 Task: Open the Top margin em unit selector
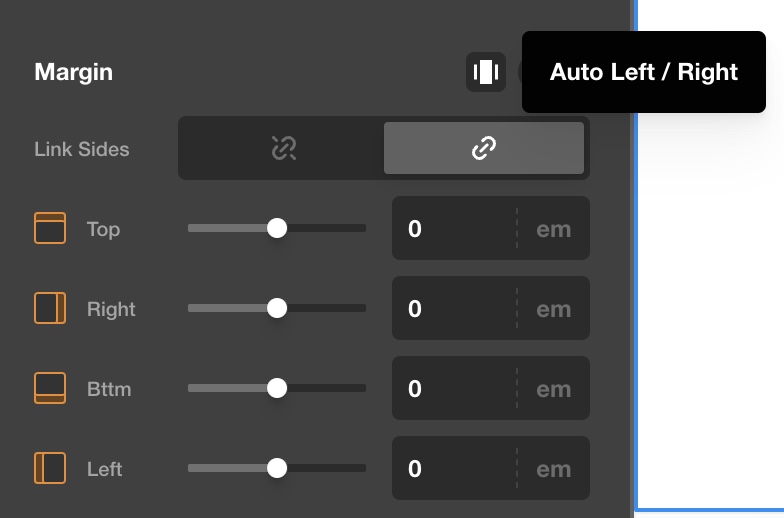553,229
